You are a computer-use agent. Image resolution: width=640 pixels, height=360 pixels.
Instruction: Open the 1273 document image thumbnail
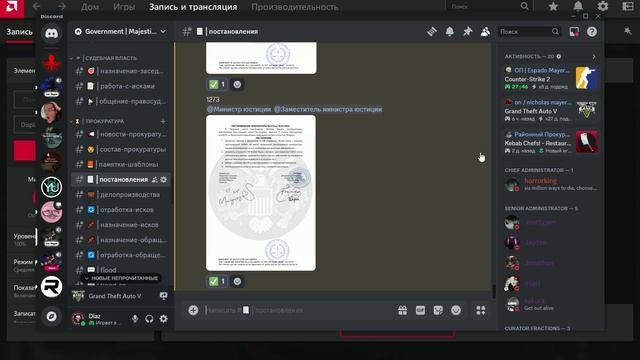pyautogui.click(x=261, y=193)
